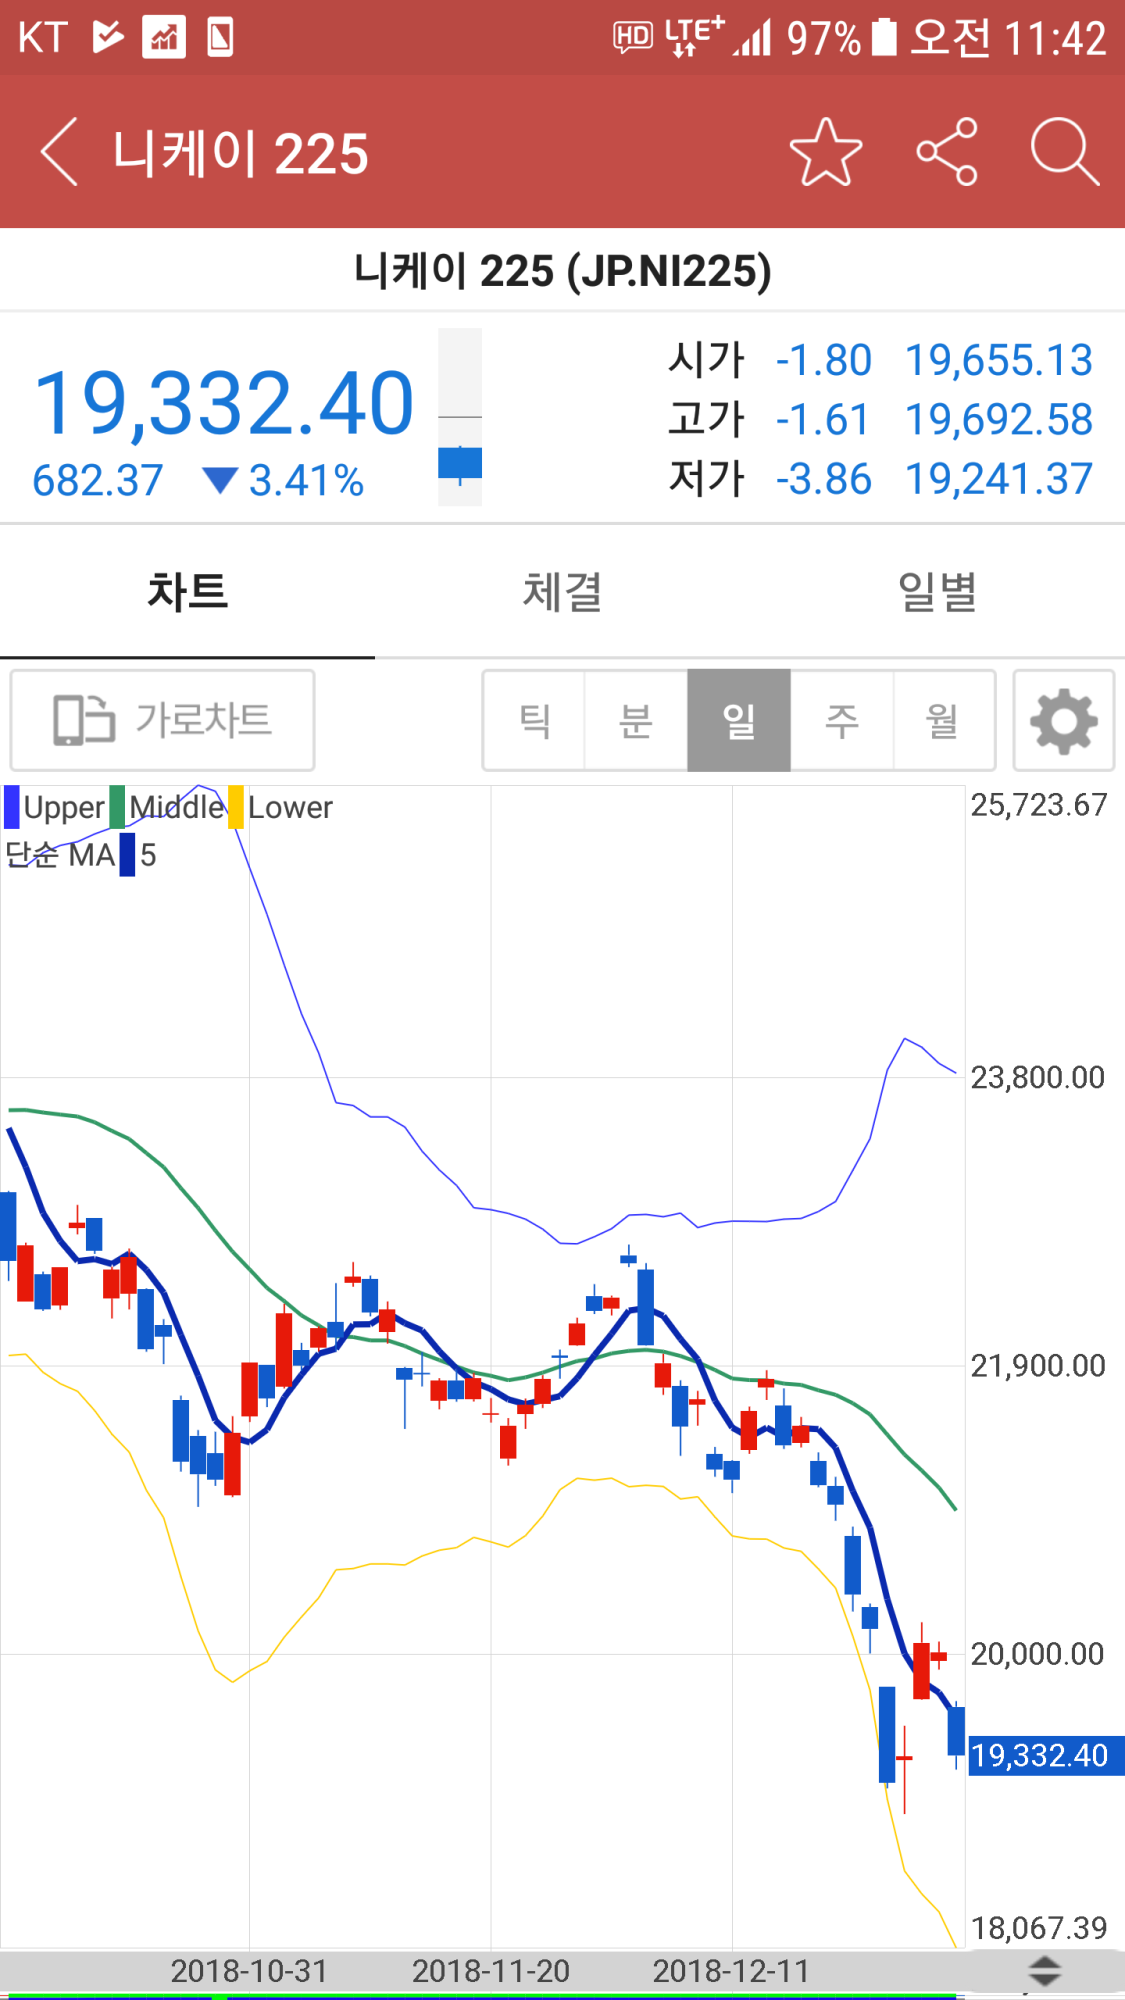Expand chart with up-down arrows handle
Image resolution: width=1125 pixels, height=2000 pixels.
coord(1044,1972)
